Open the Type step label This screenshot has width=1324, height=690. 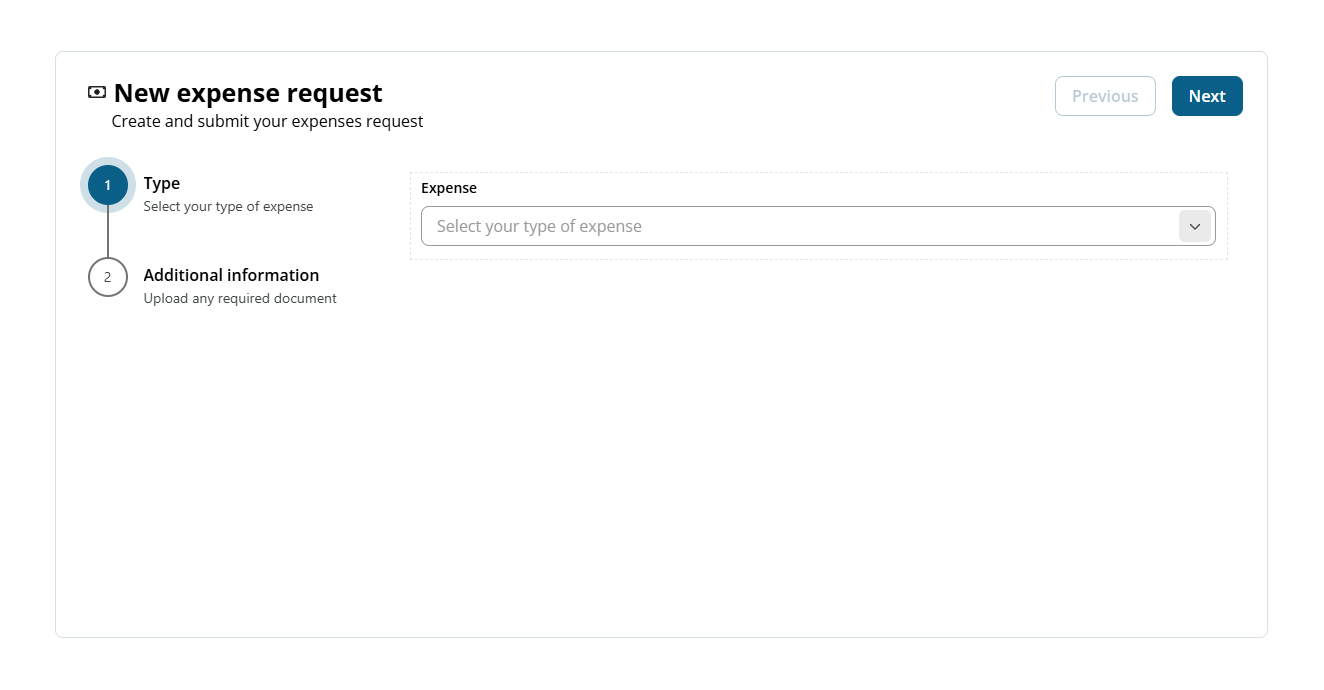point(162,183)
